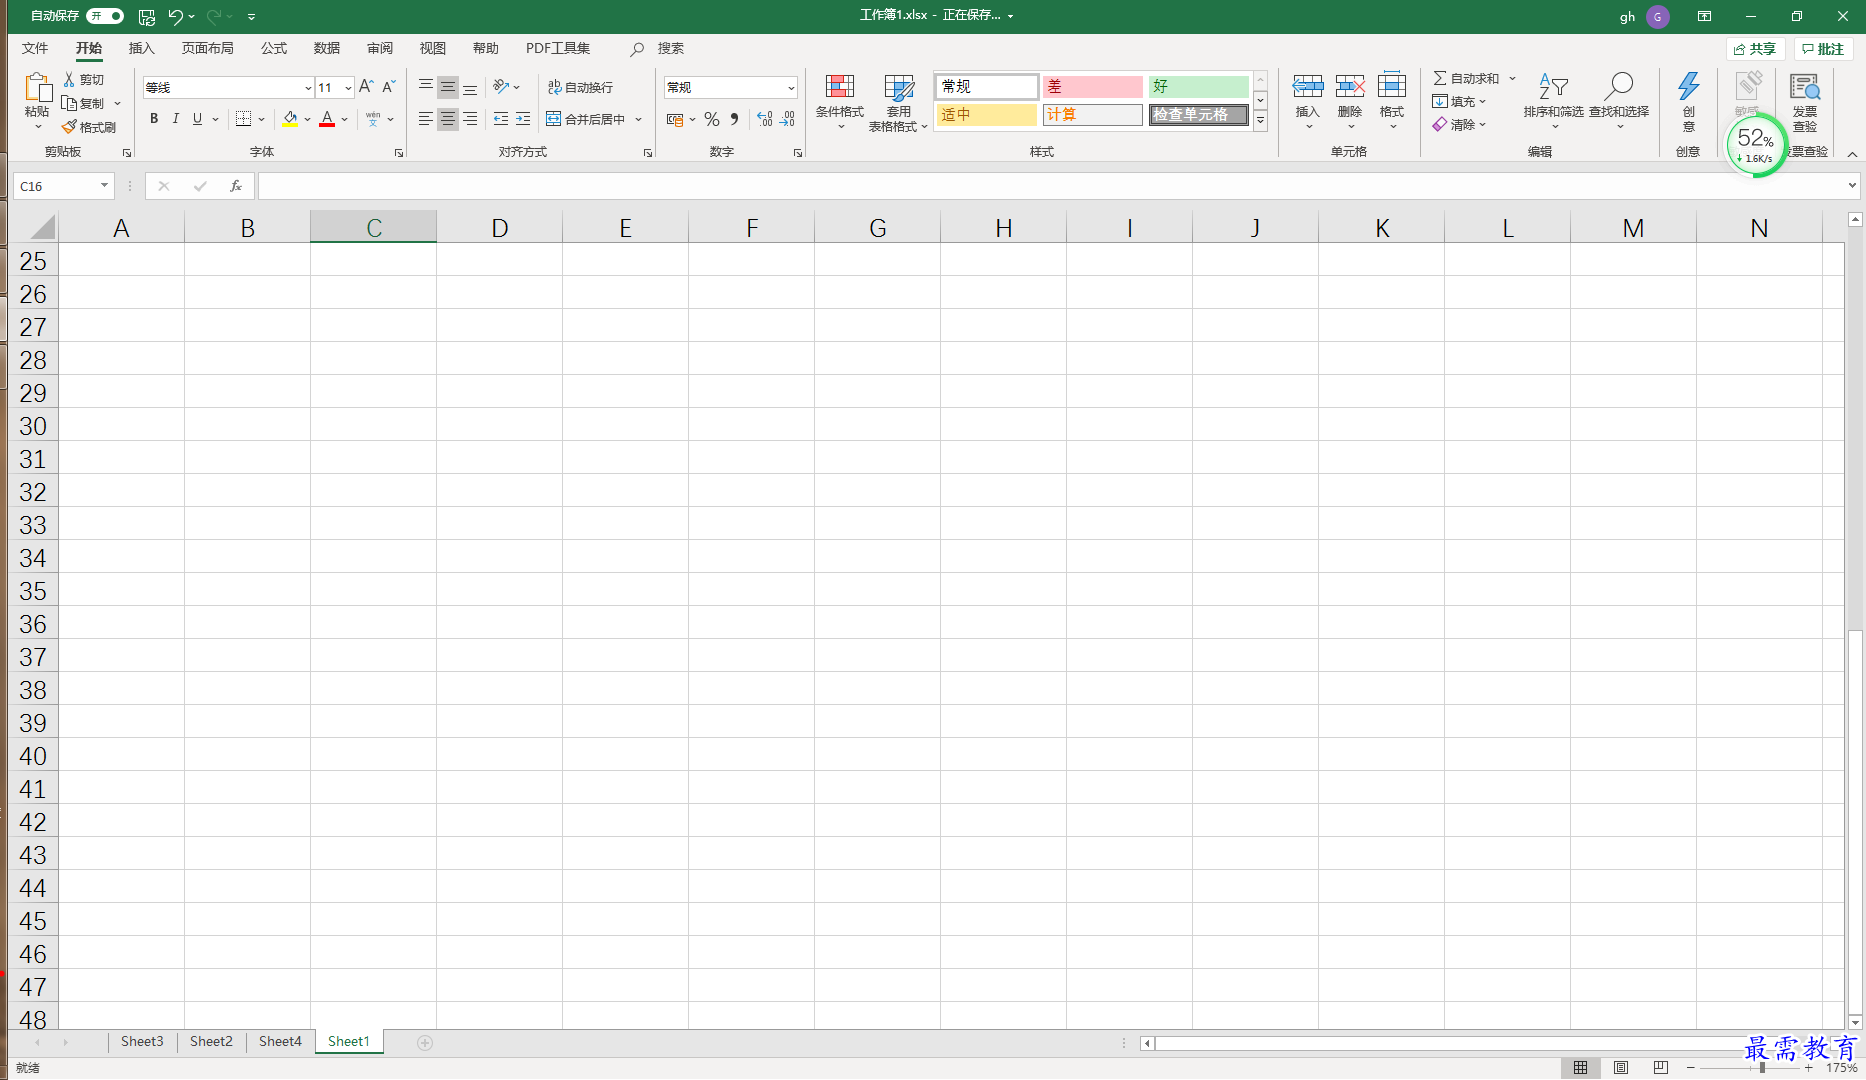
Task: Apply the 差 (Bad) cell style
Action: coord(1092,87)
